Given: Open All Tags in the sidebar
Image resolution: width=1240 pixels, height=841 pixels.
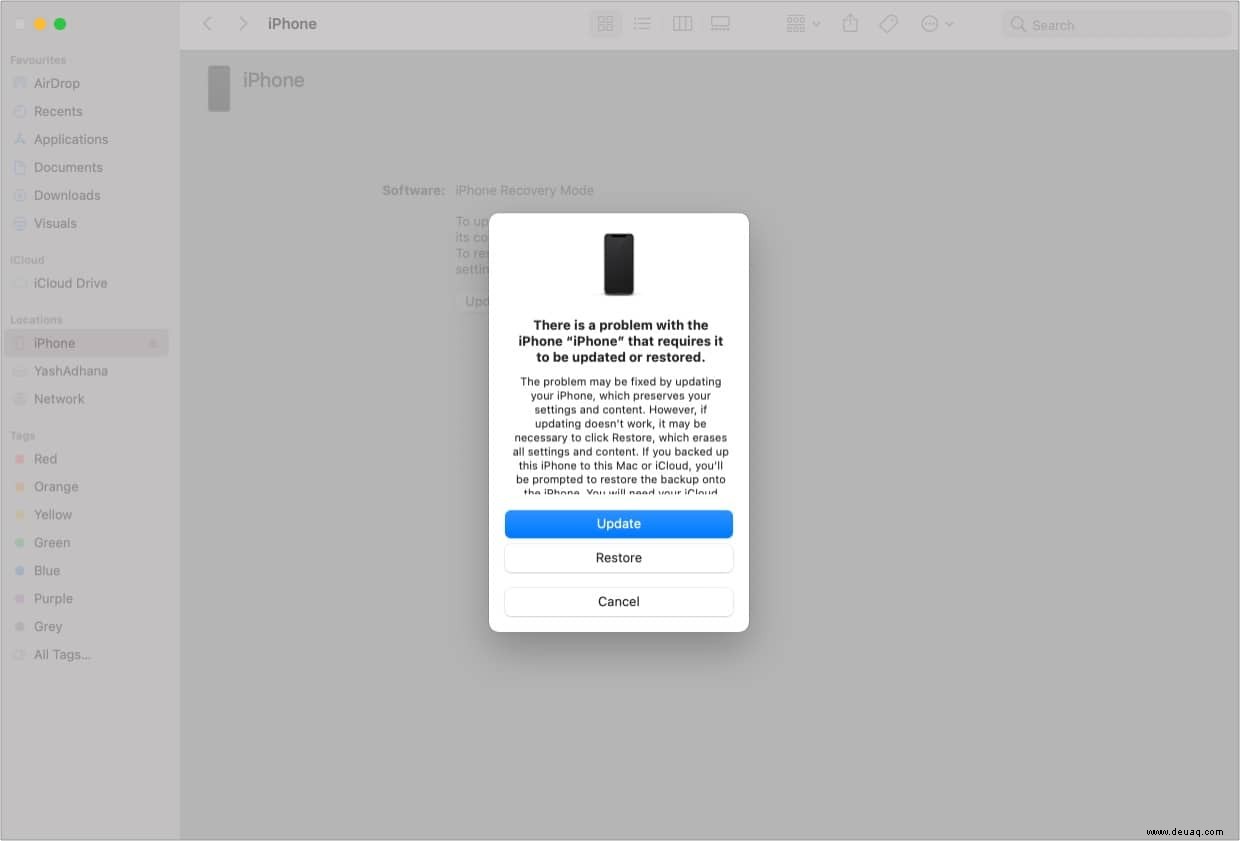Looking at the screenshot, I should [84, 655].
